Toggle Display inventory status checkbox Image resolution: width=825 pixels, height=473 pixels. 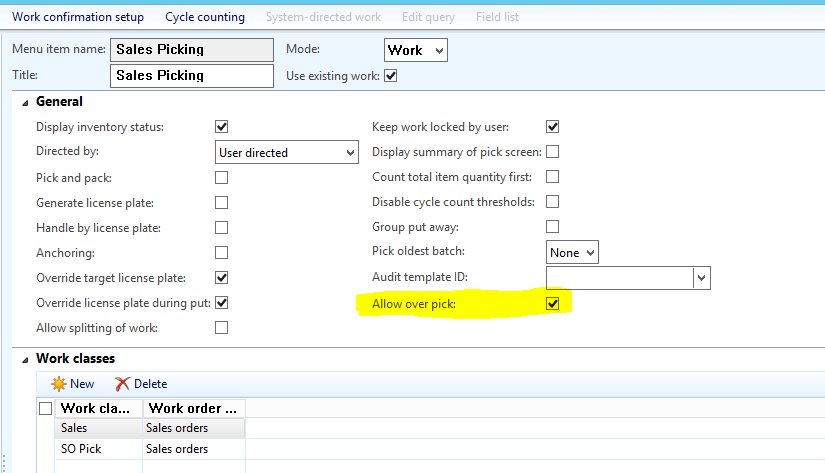[222, 127]
